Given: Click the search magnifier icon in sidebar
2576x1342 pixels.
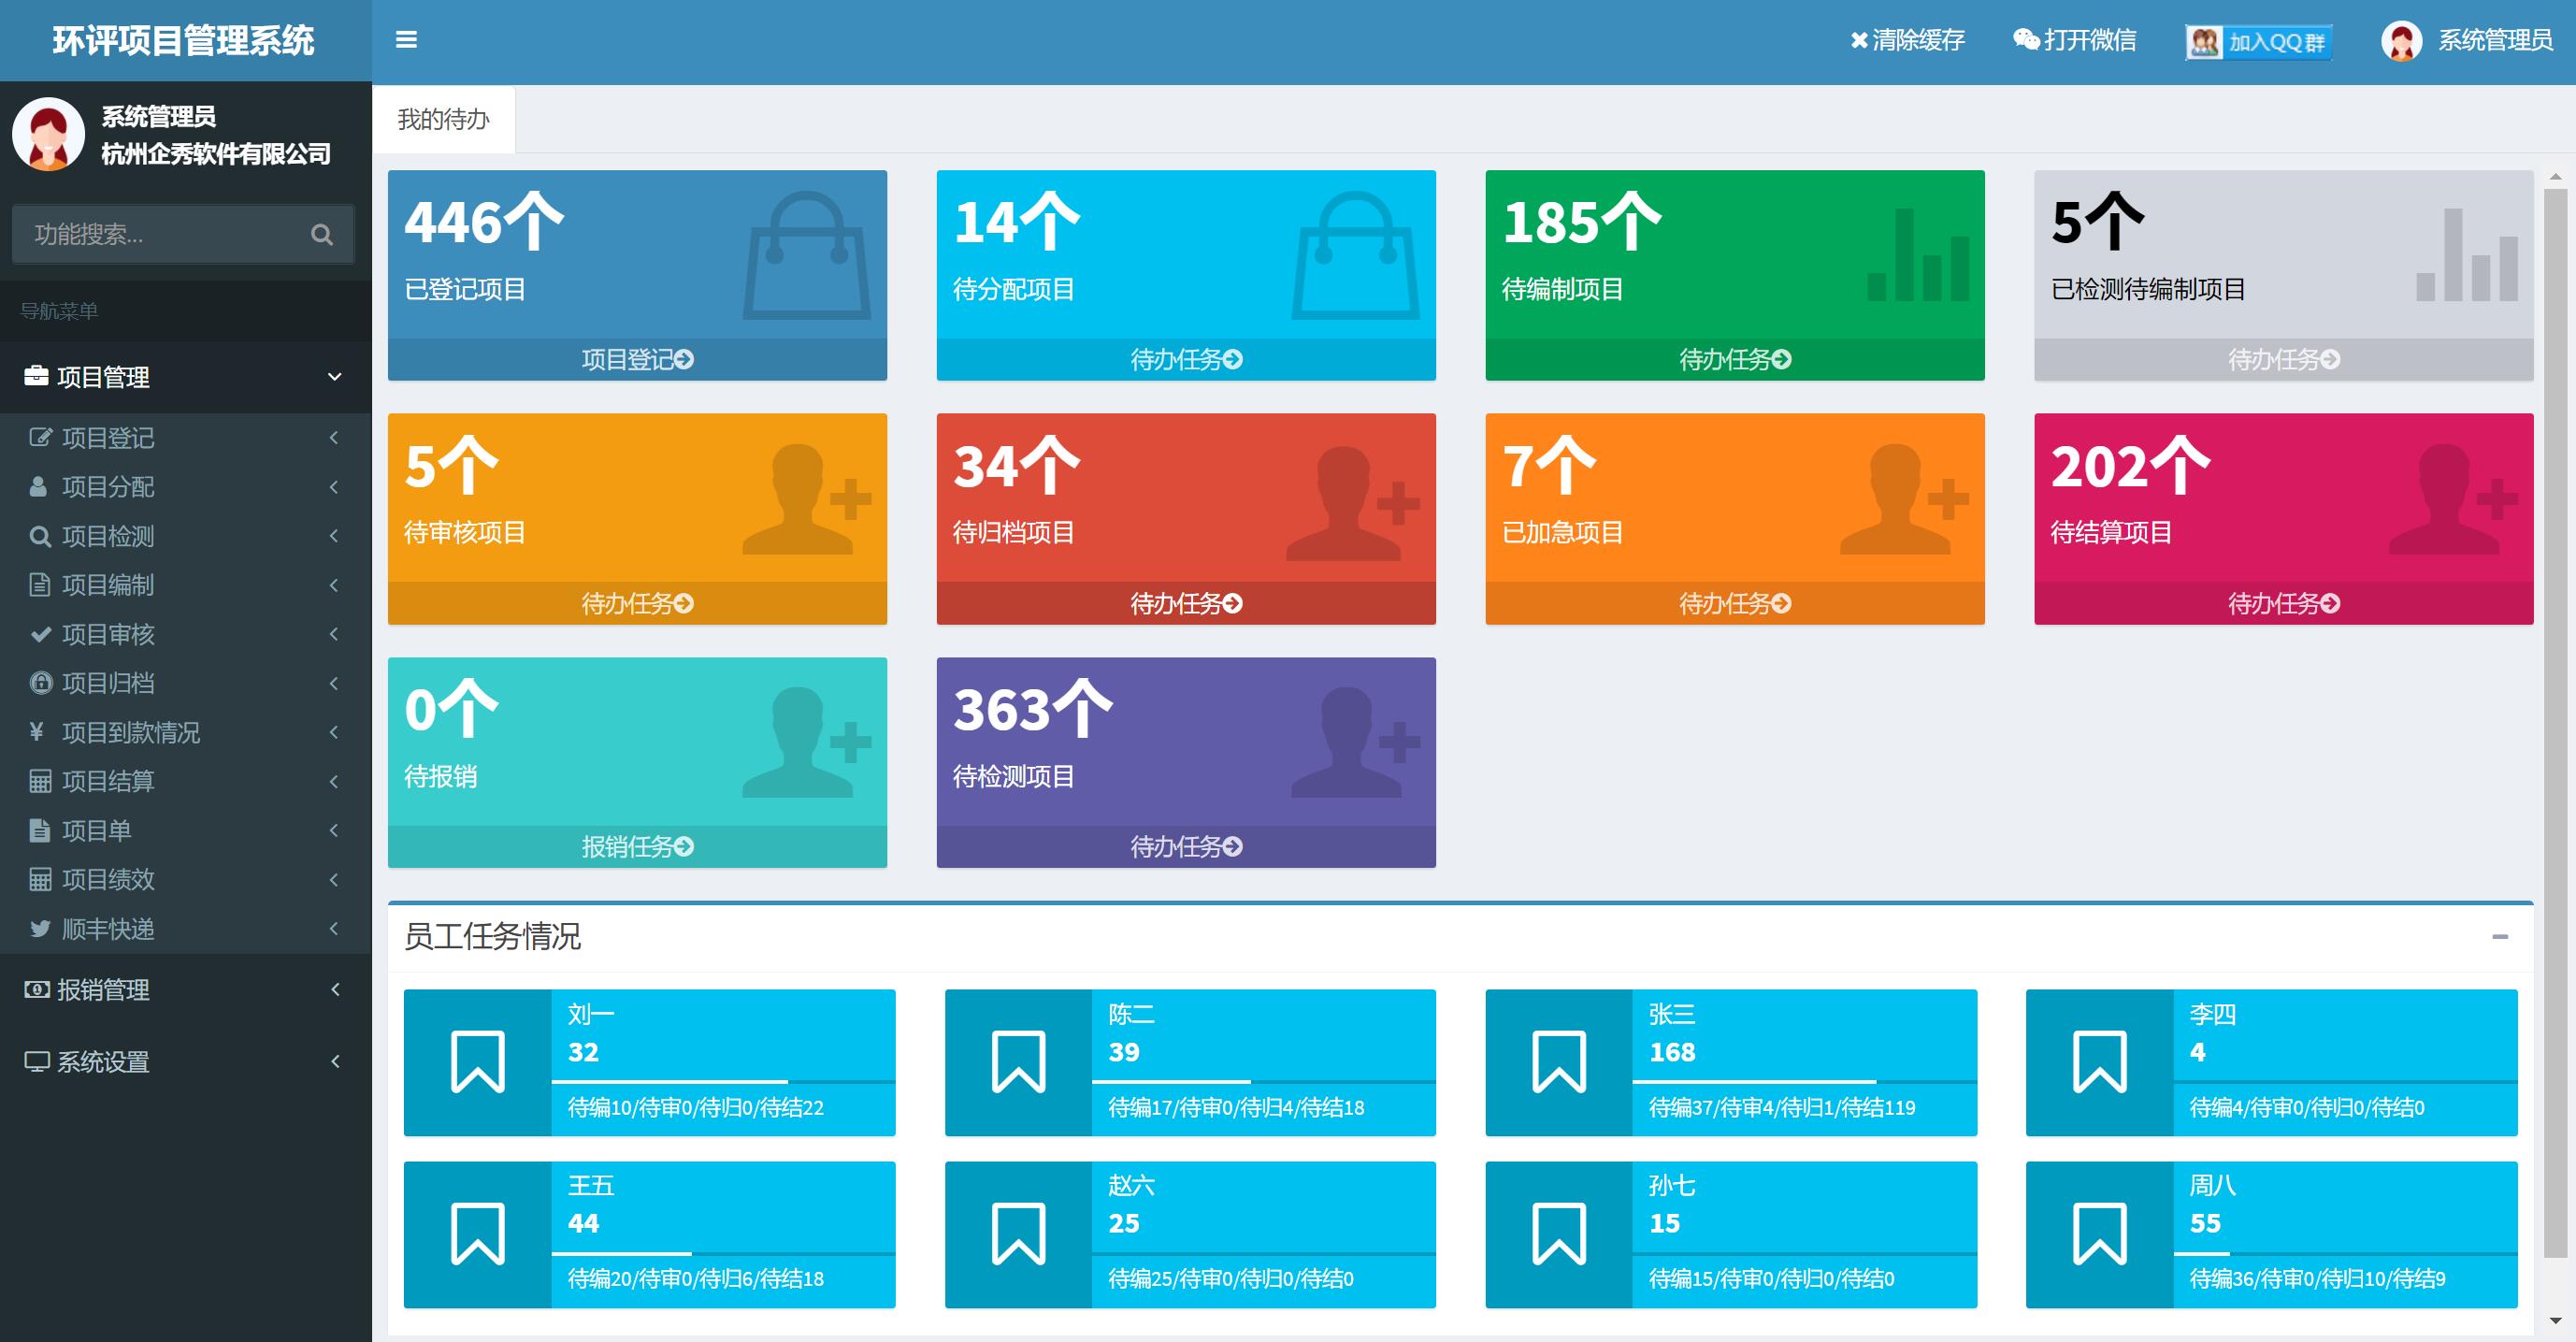Looking at the screenshot, I should pyautogui.click(x=321, y=235).
